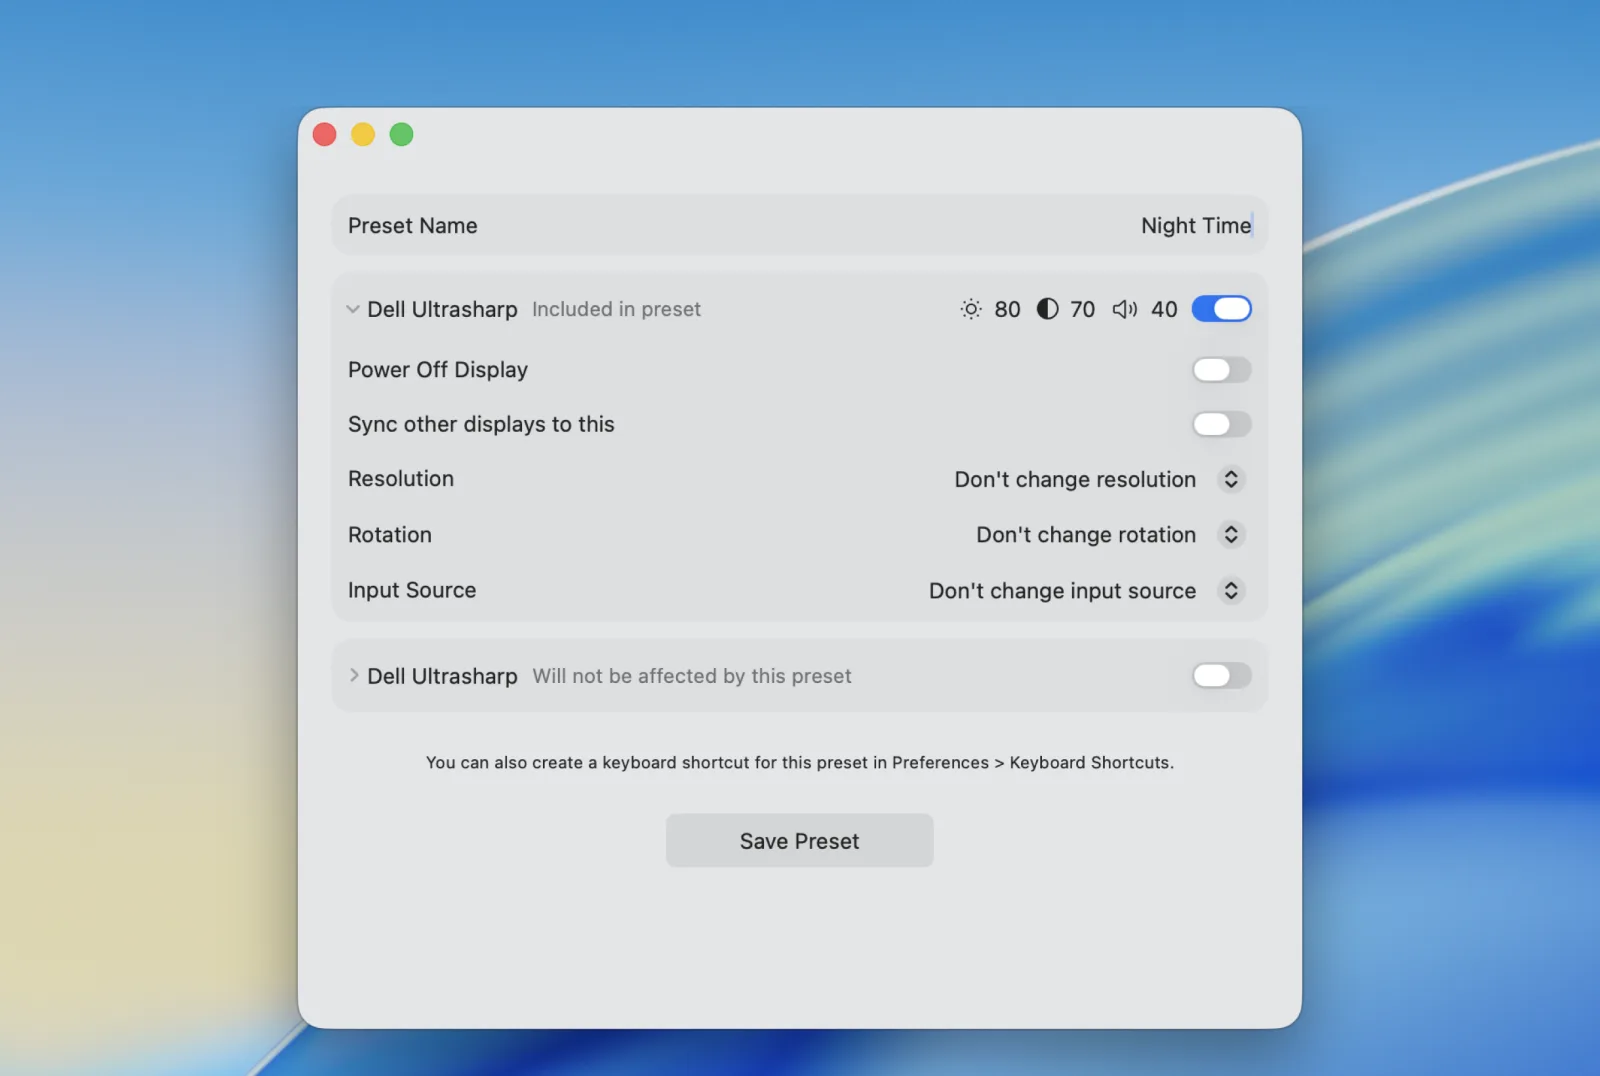Click the volume speaker icon
The height and width of the screenshot is (1076, 1600).
1125,309
